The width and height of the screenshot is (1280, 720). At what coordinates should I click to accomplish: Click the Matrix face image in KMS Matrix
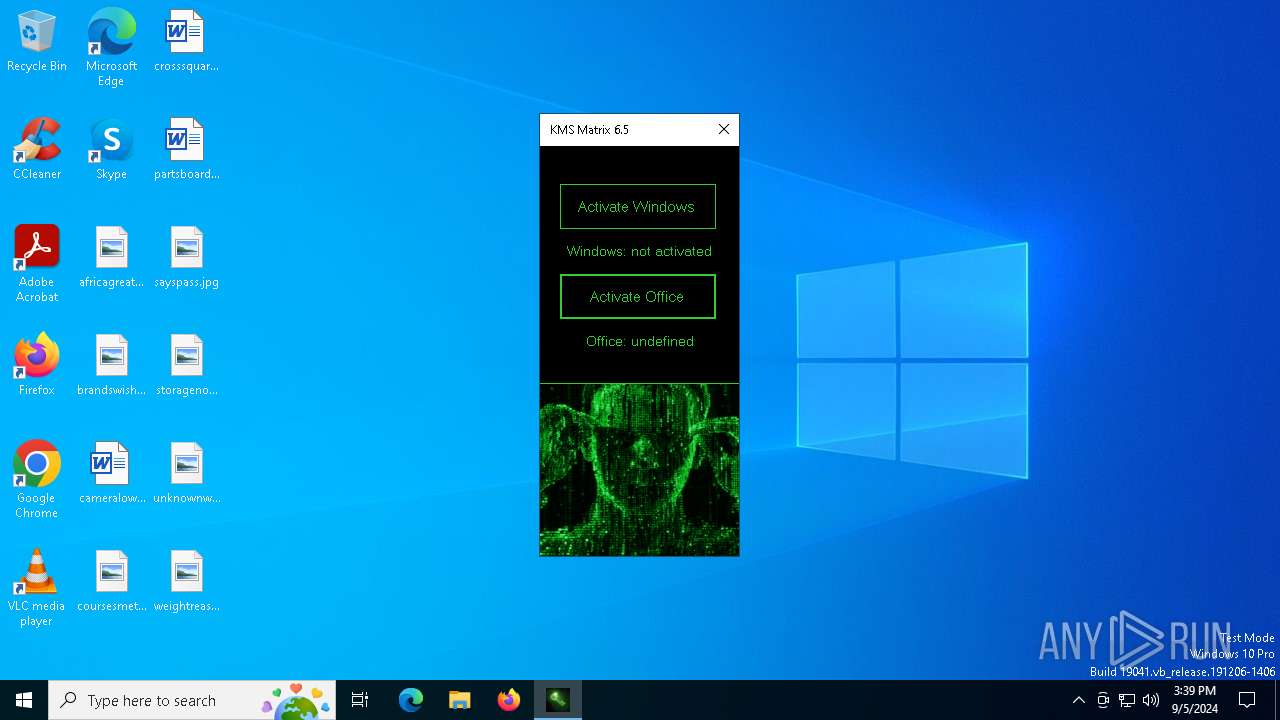click(639, 469)
